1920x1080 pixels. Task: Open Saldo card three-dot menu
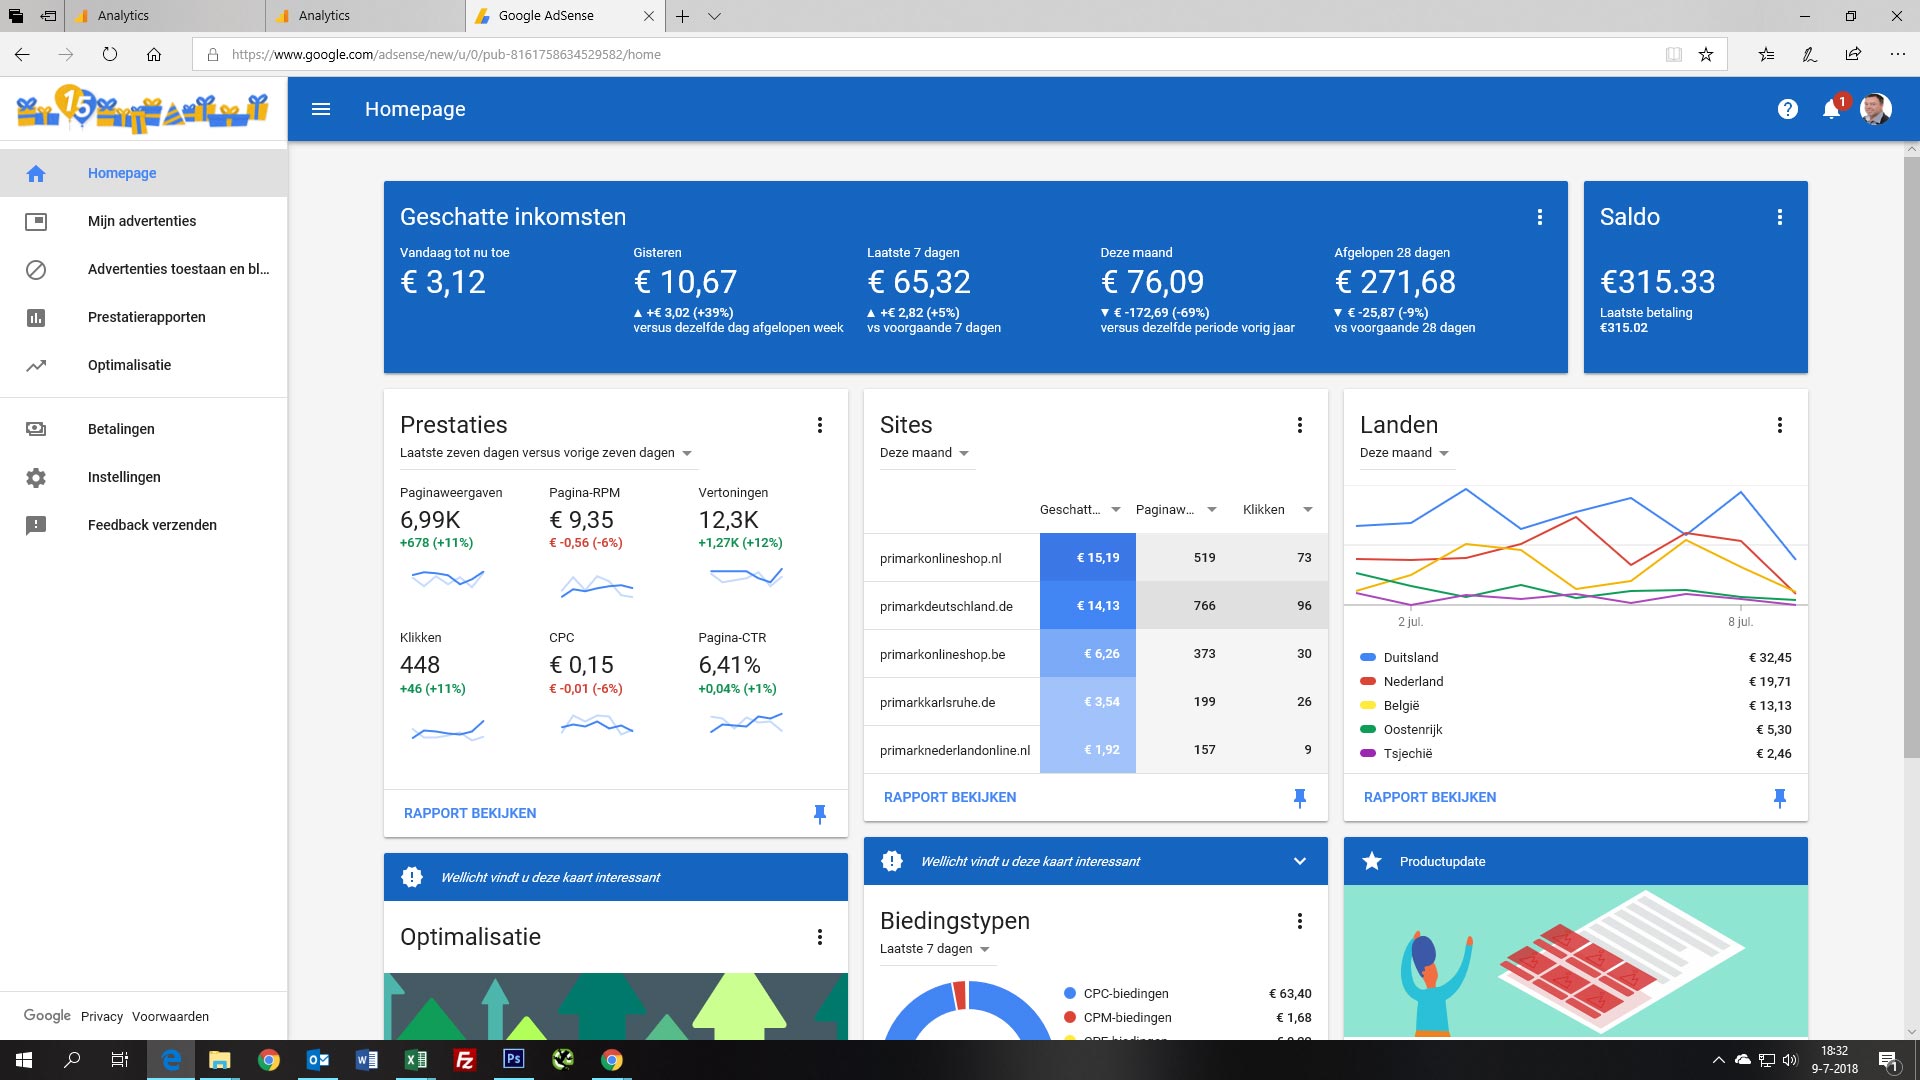coord(1780,217)
